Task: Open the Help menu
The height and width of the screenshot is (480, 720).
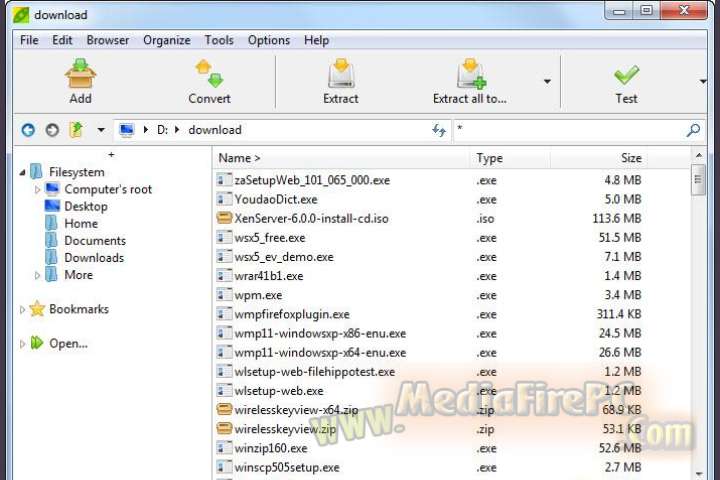Action: coord(316,40)
